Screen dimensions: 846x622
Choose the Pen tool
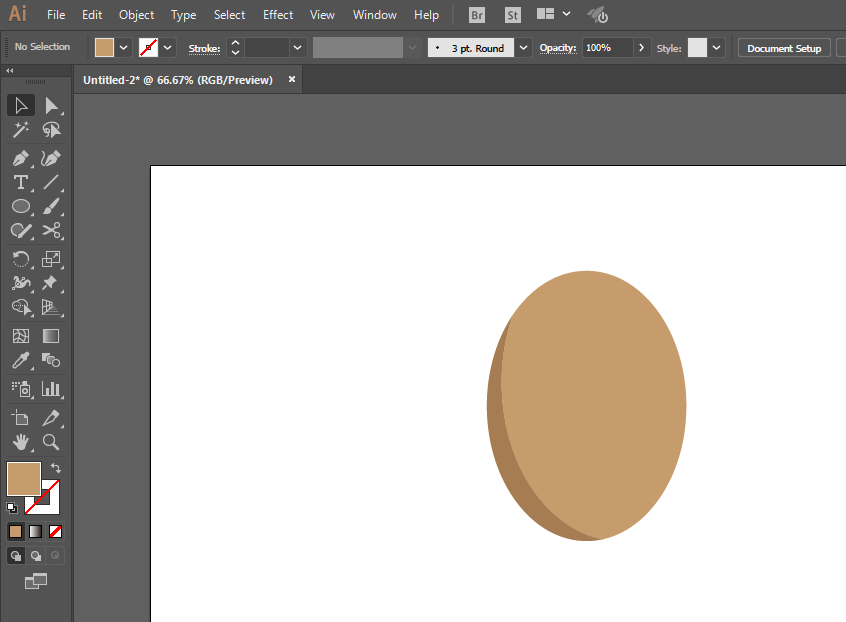pos(20,158)
